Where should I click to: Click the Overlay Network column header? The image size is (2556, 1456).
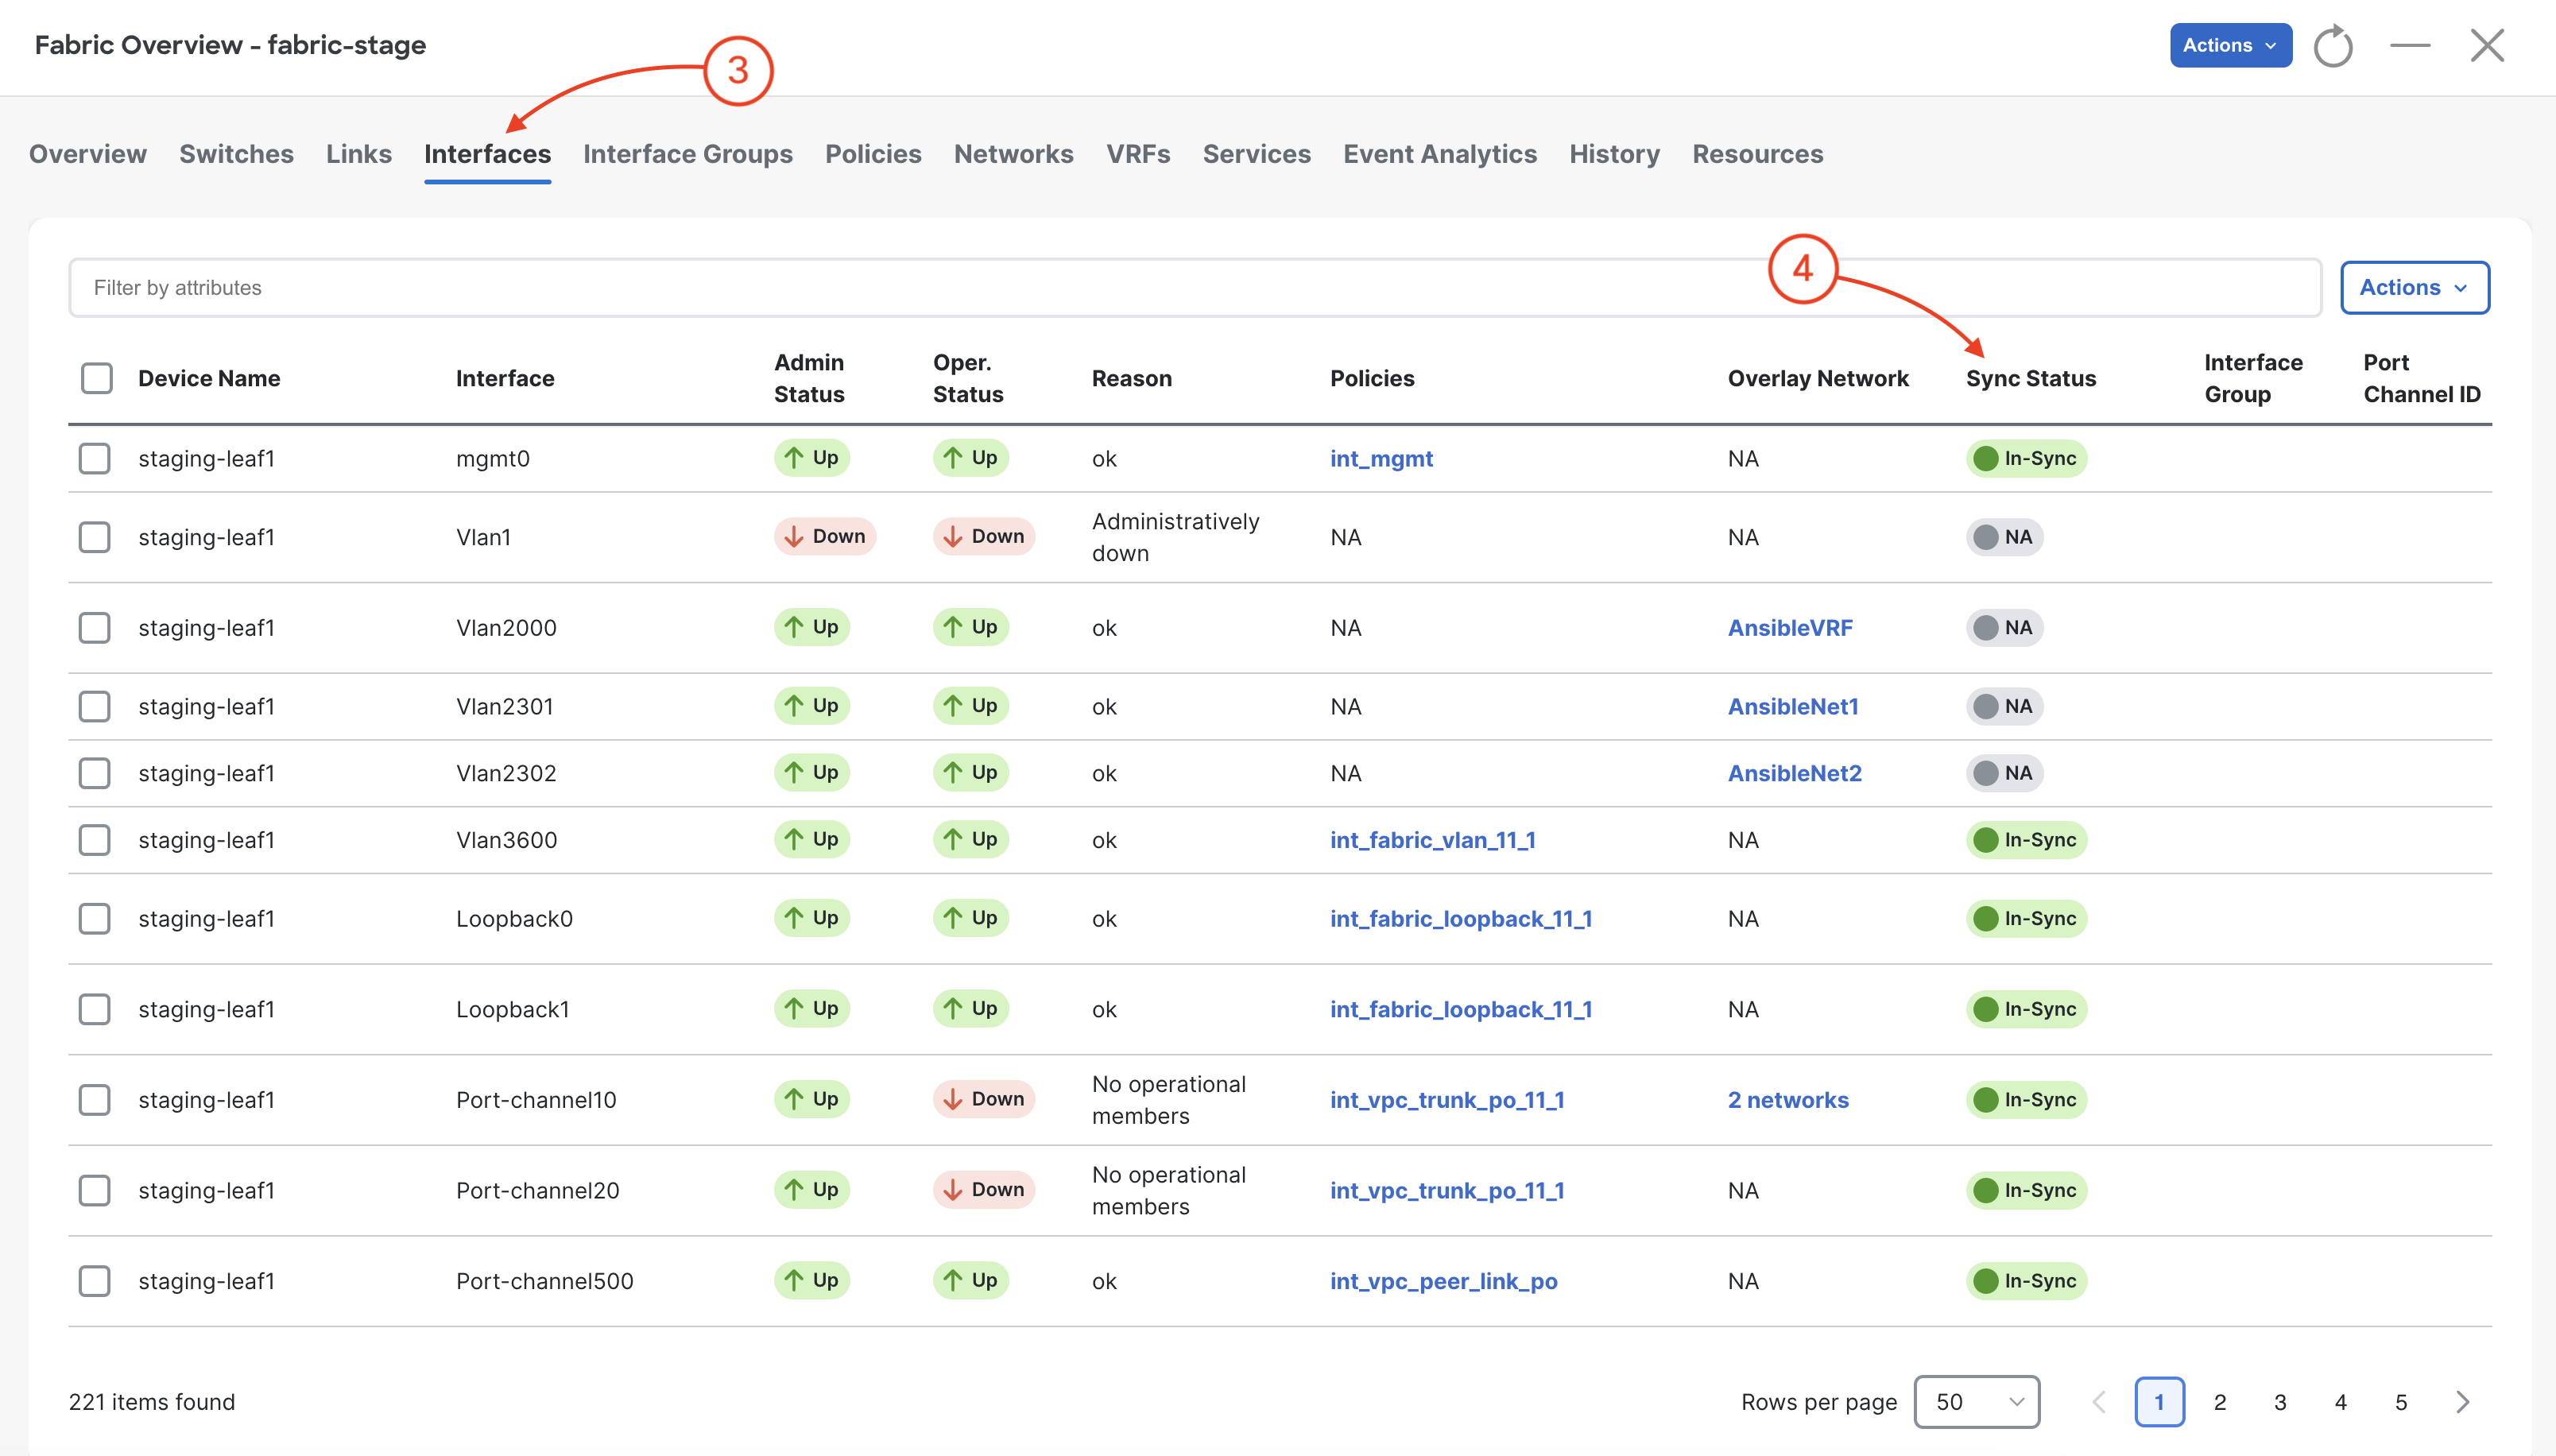click(x=1818, y=379)
